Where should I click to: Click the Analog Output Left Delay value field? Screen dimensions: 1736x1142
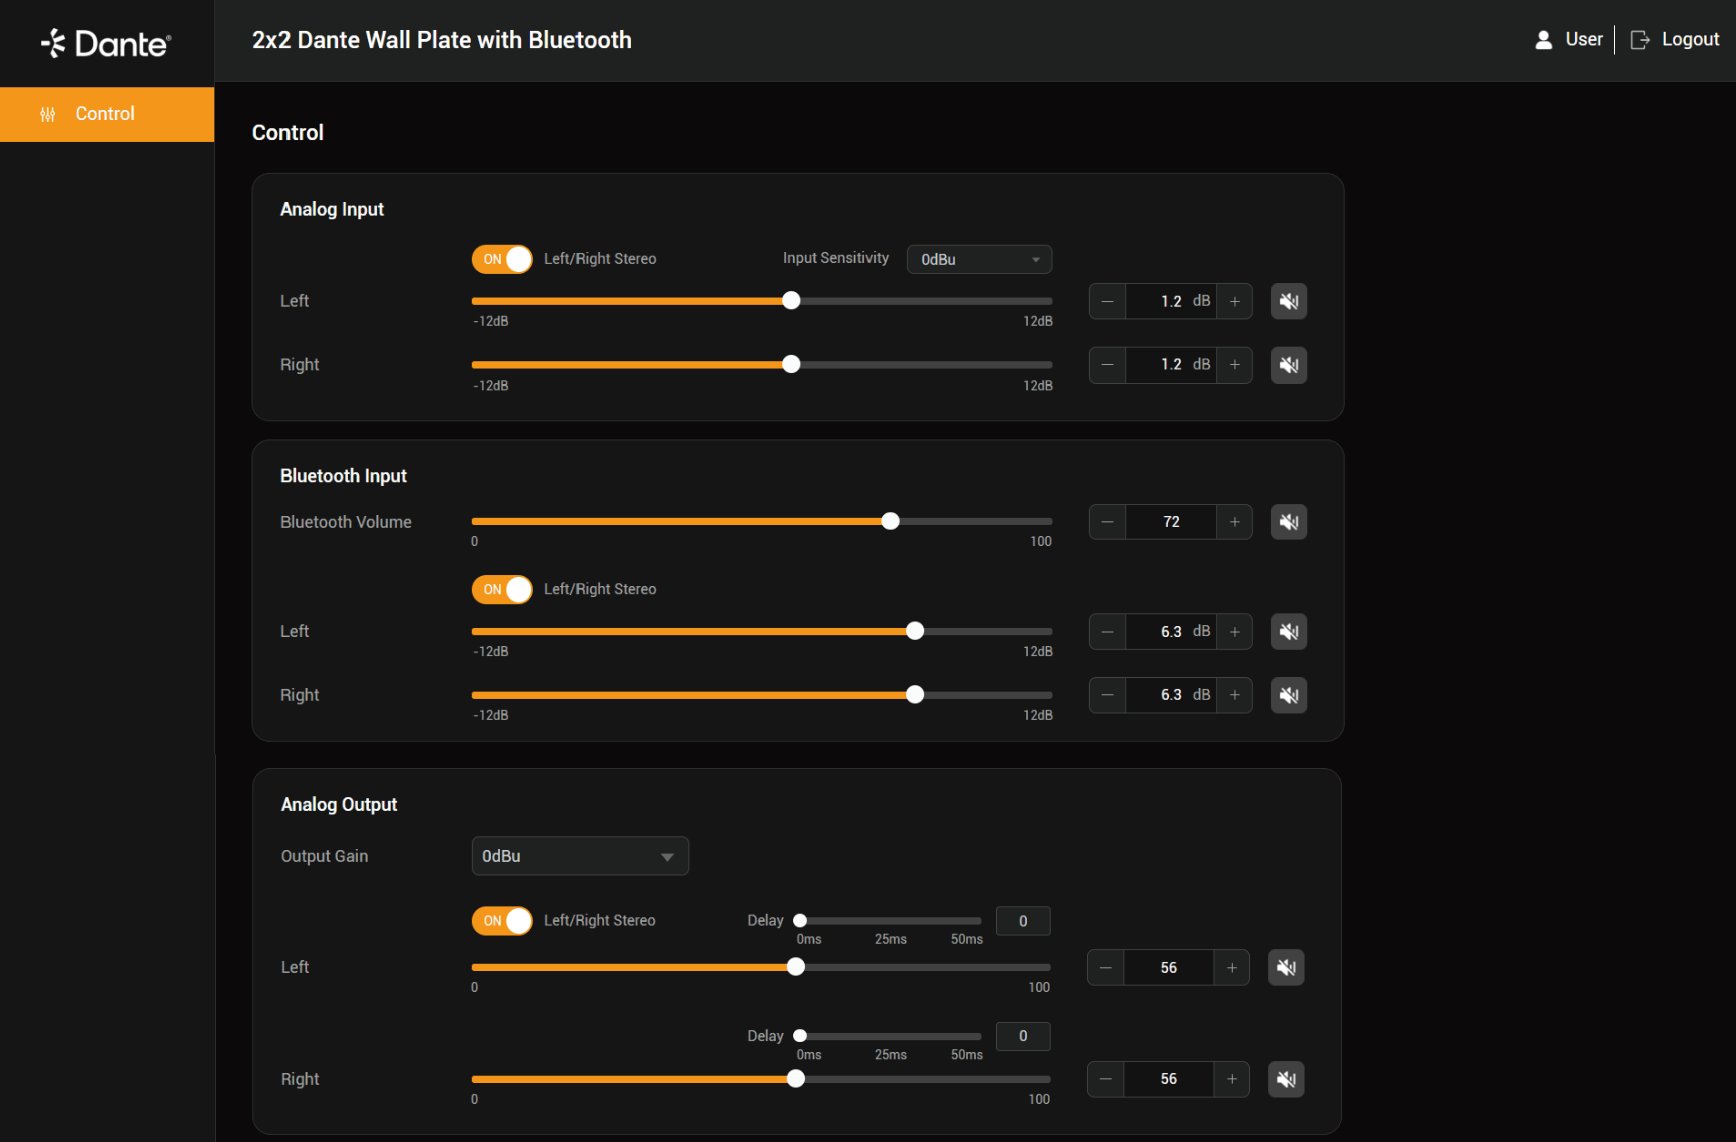coord(1022,920)
